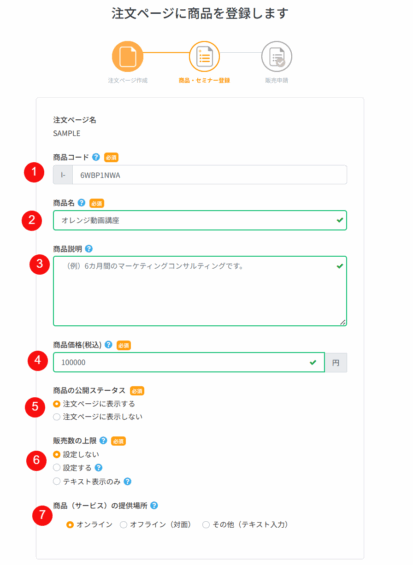Open help icon next to 商品コード
This screenshot has width=413, height=565.
coord(96,157)
